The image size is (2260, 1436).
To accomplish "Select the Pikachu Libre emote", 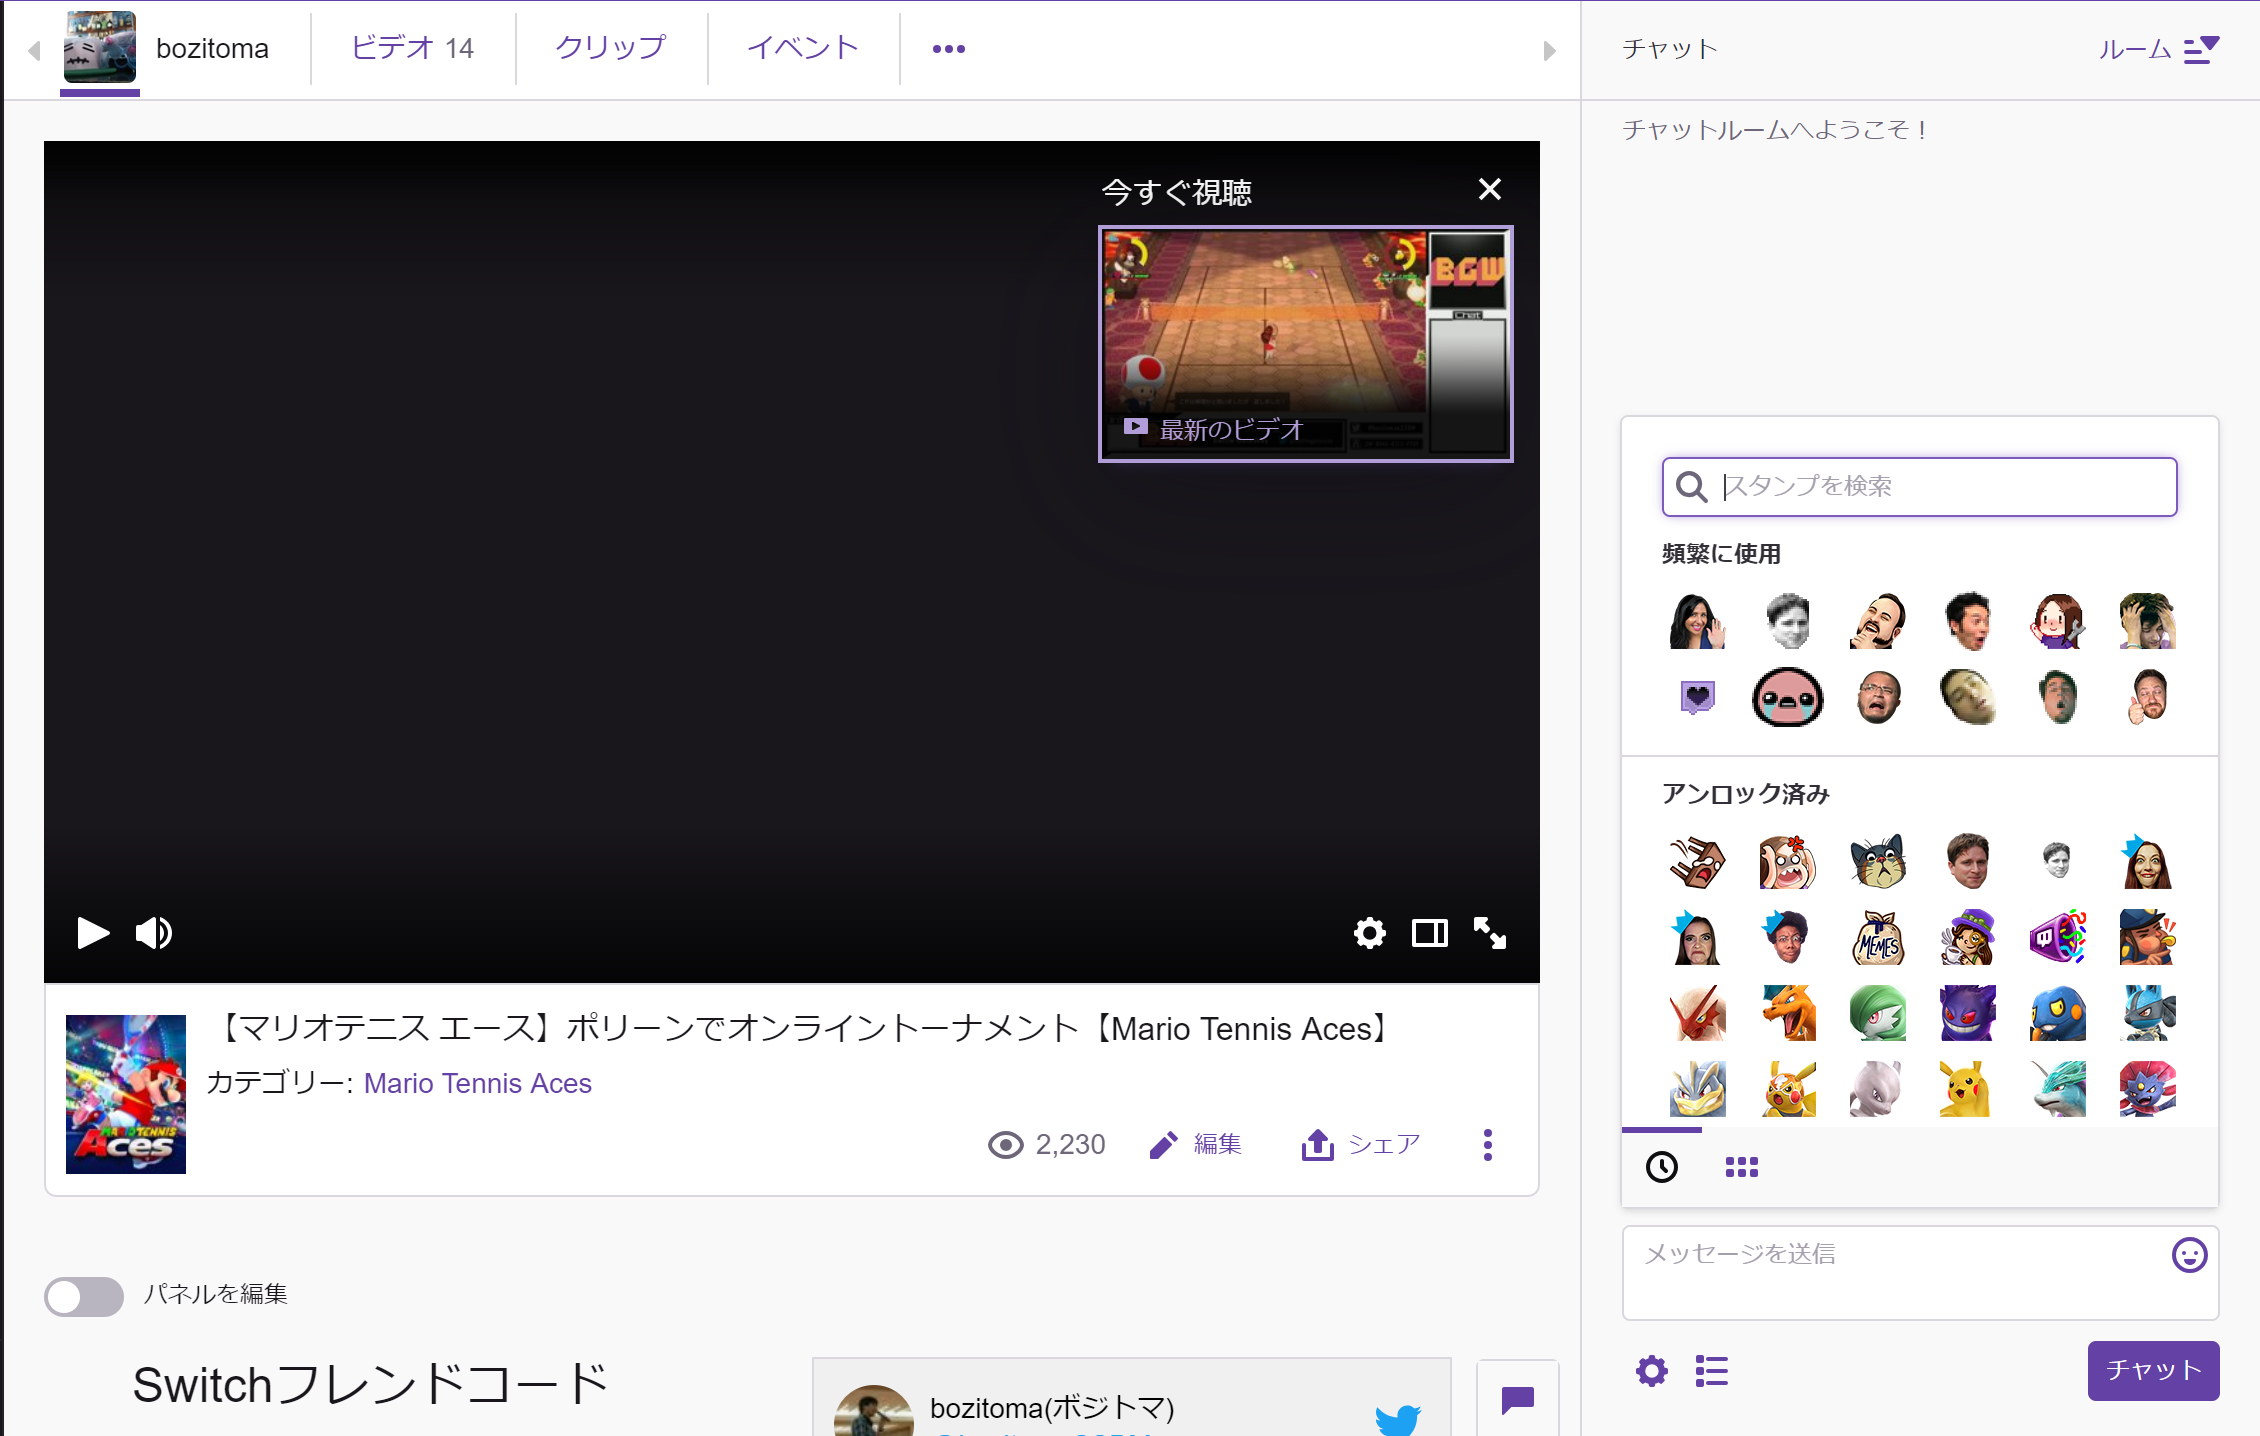I will [x=1787, y=1089].
